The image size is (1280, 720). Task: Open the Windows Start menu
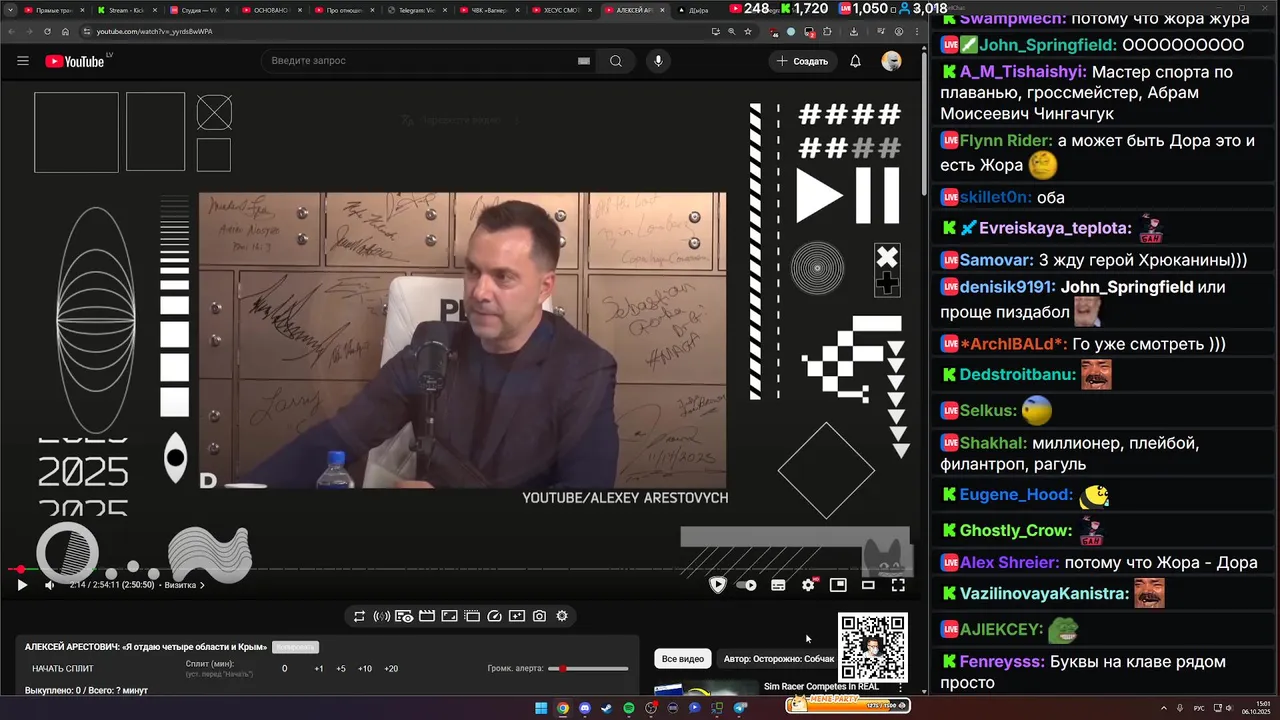[541, 708]
